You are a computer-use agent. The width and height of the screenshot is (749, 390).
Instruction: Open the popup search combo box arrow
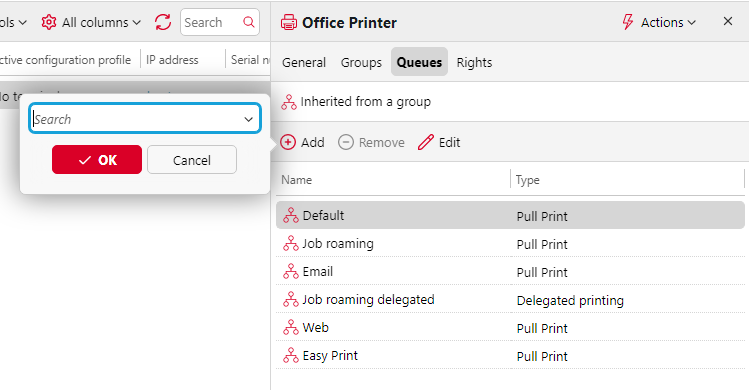pyautogui.click(x=248, y=119)
